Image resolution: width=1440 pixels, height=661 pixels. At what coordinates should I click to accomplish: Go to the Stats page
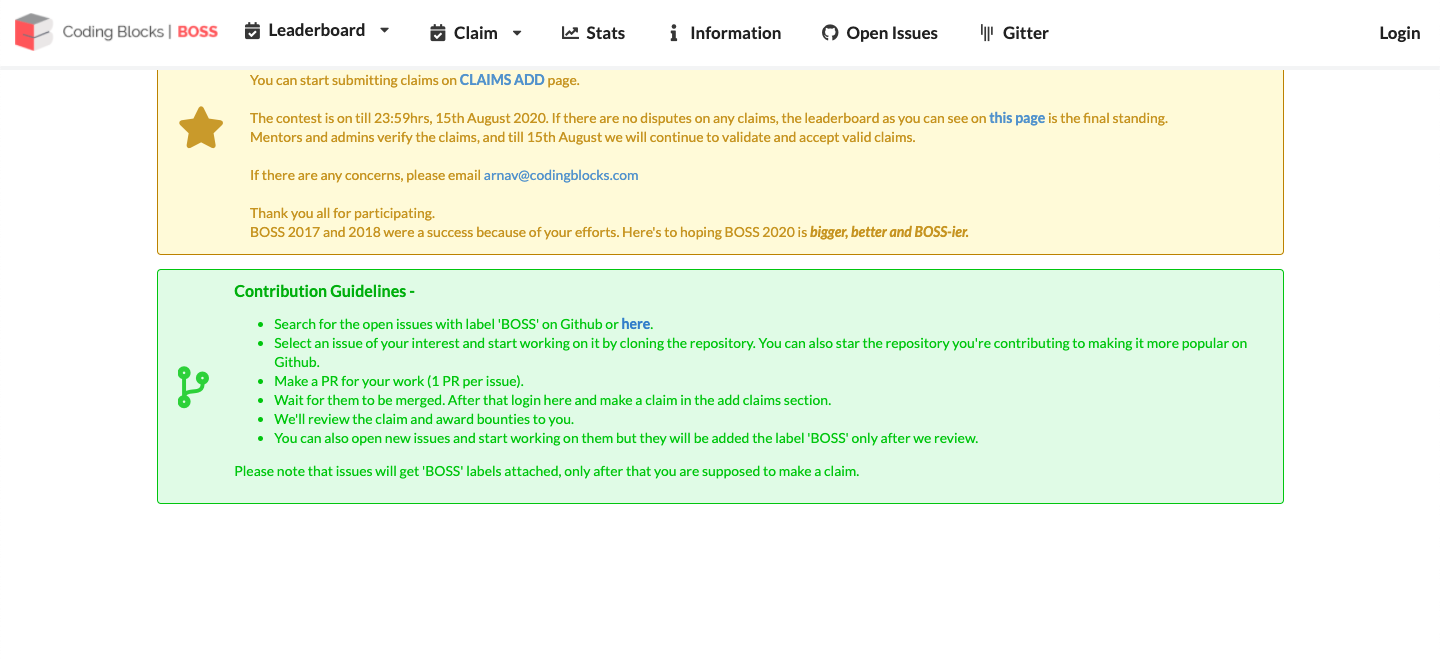(594, 33)
